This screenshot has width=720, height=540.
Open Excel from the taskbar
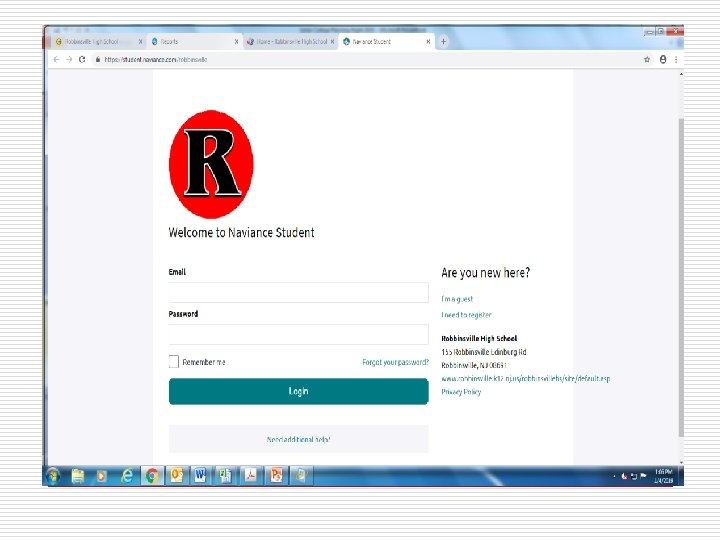[x=225, y=476]
